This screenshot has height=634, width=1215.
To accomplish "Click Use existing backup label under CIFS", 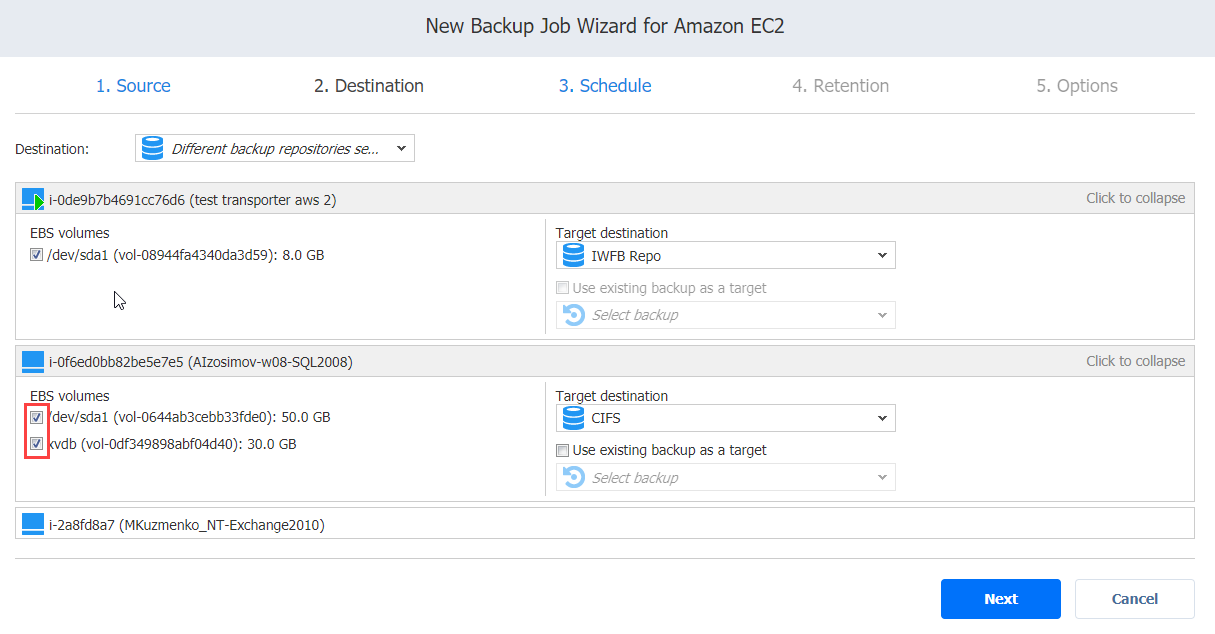I will [670, 450].
